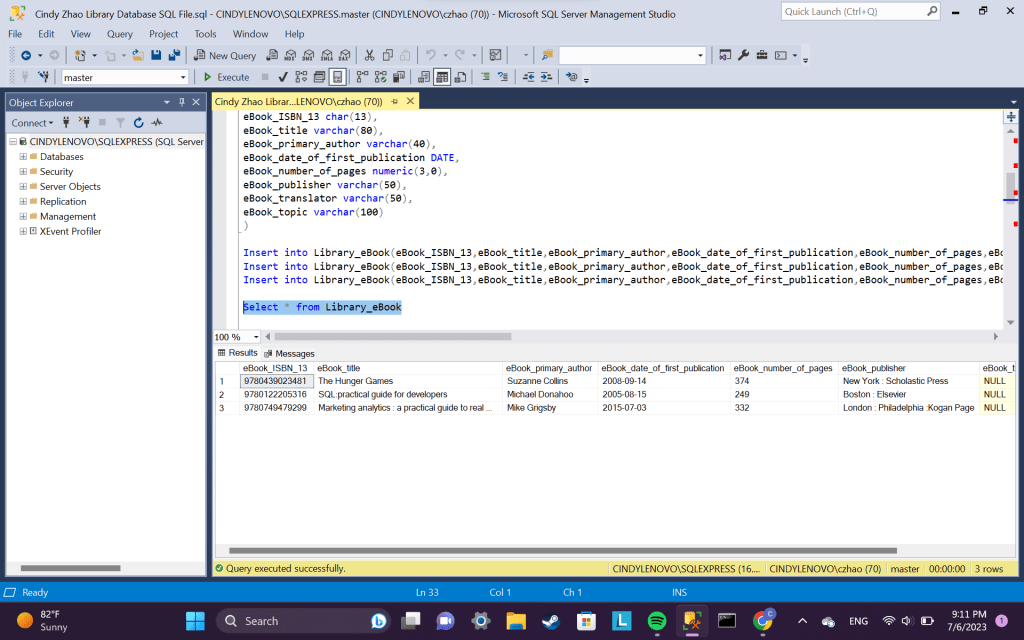
Task: Expand the Databases tree node
Action: pyautogui.click(x=23, y=157)
